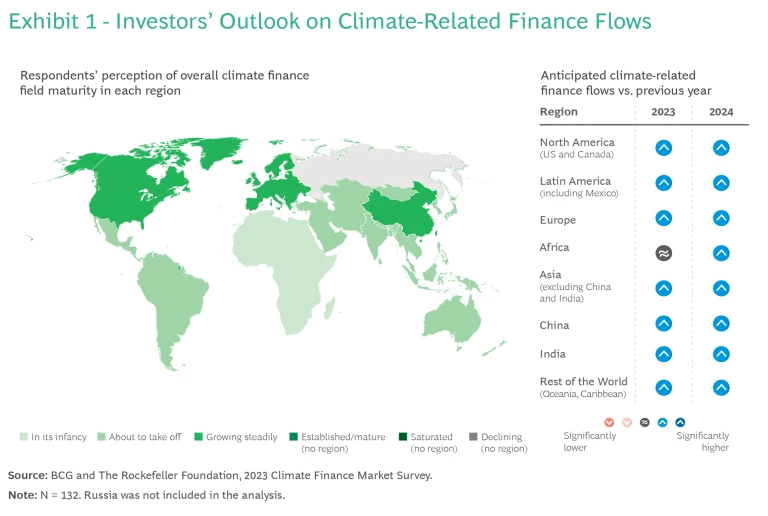This screenshot has width=768, height=516.
Task: Click China's 2023 up-arrow icon
Action: tap(663, 324)
